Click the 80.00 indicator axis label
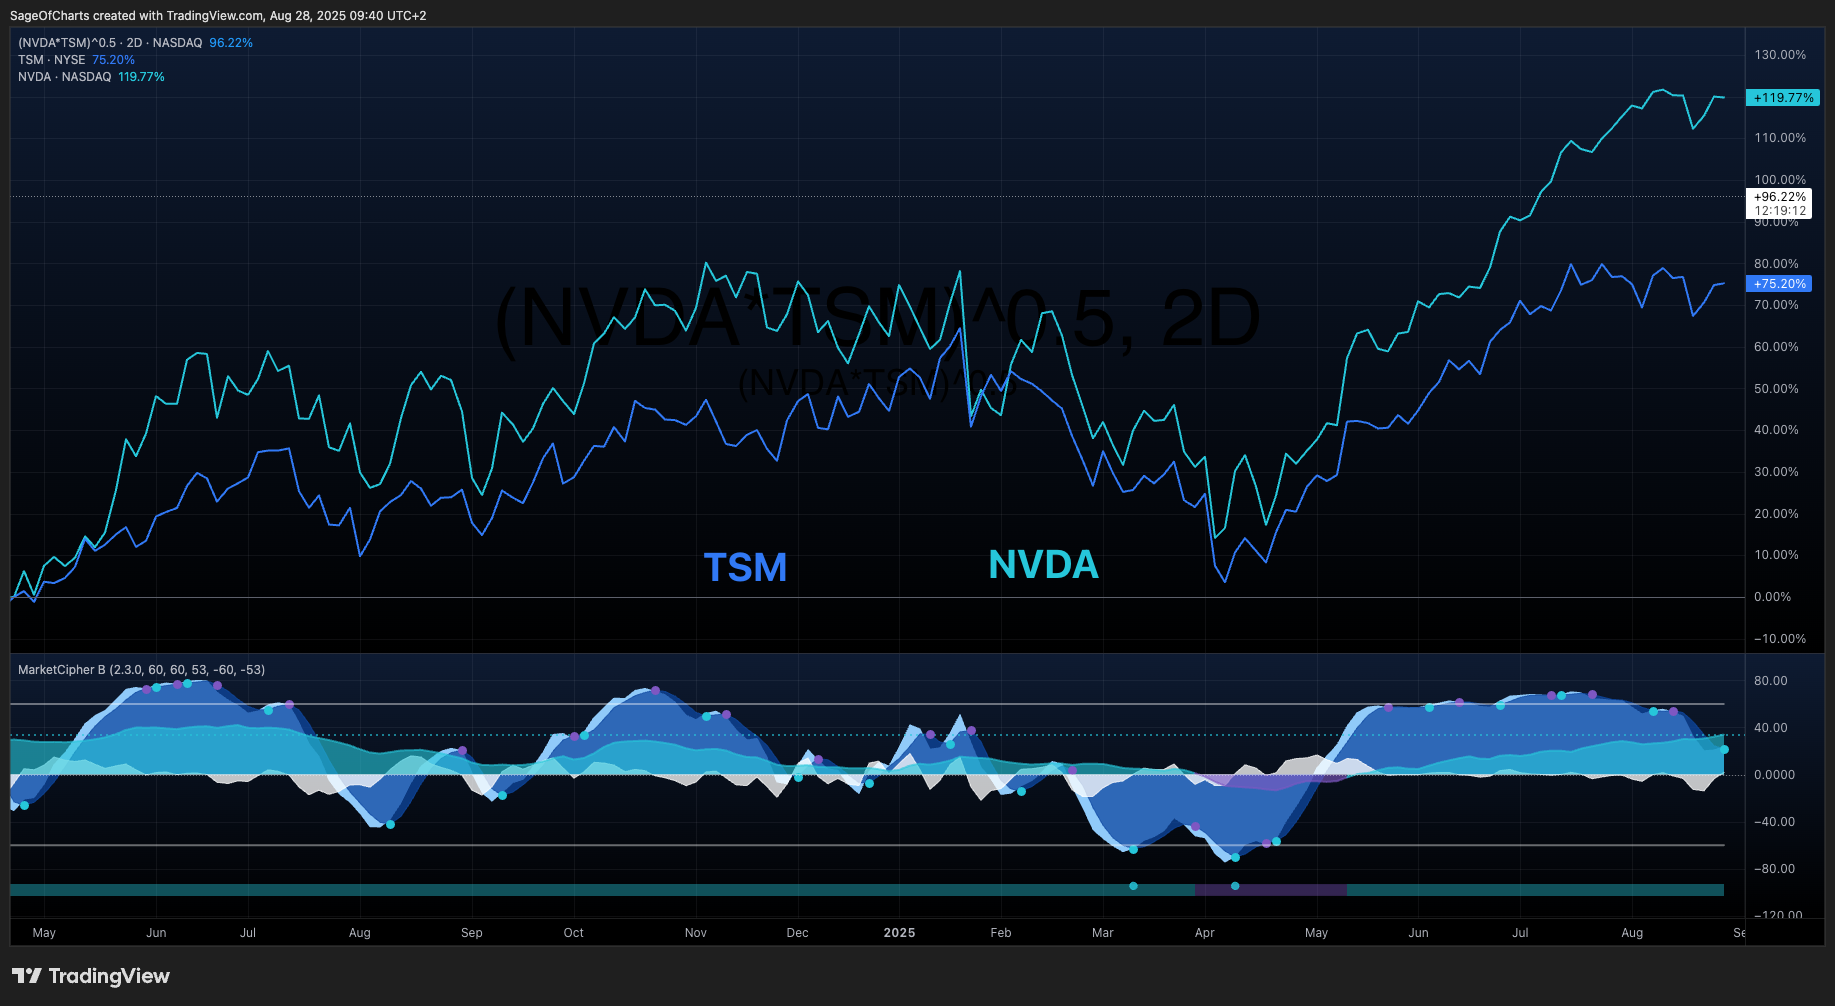Screen dimensions: 1835x1006 pos(1770,681)
